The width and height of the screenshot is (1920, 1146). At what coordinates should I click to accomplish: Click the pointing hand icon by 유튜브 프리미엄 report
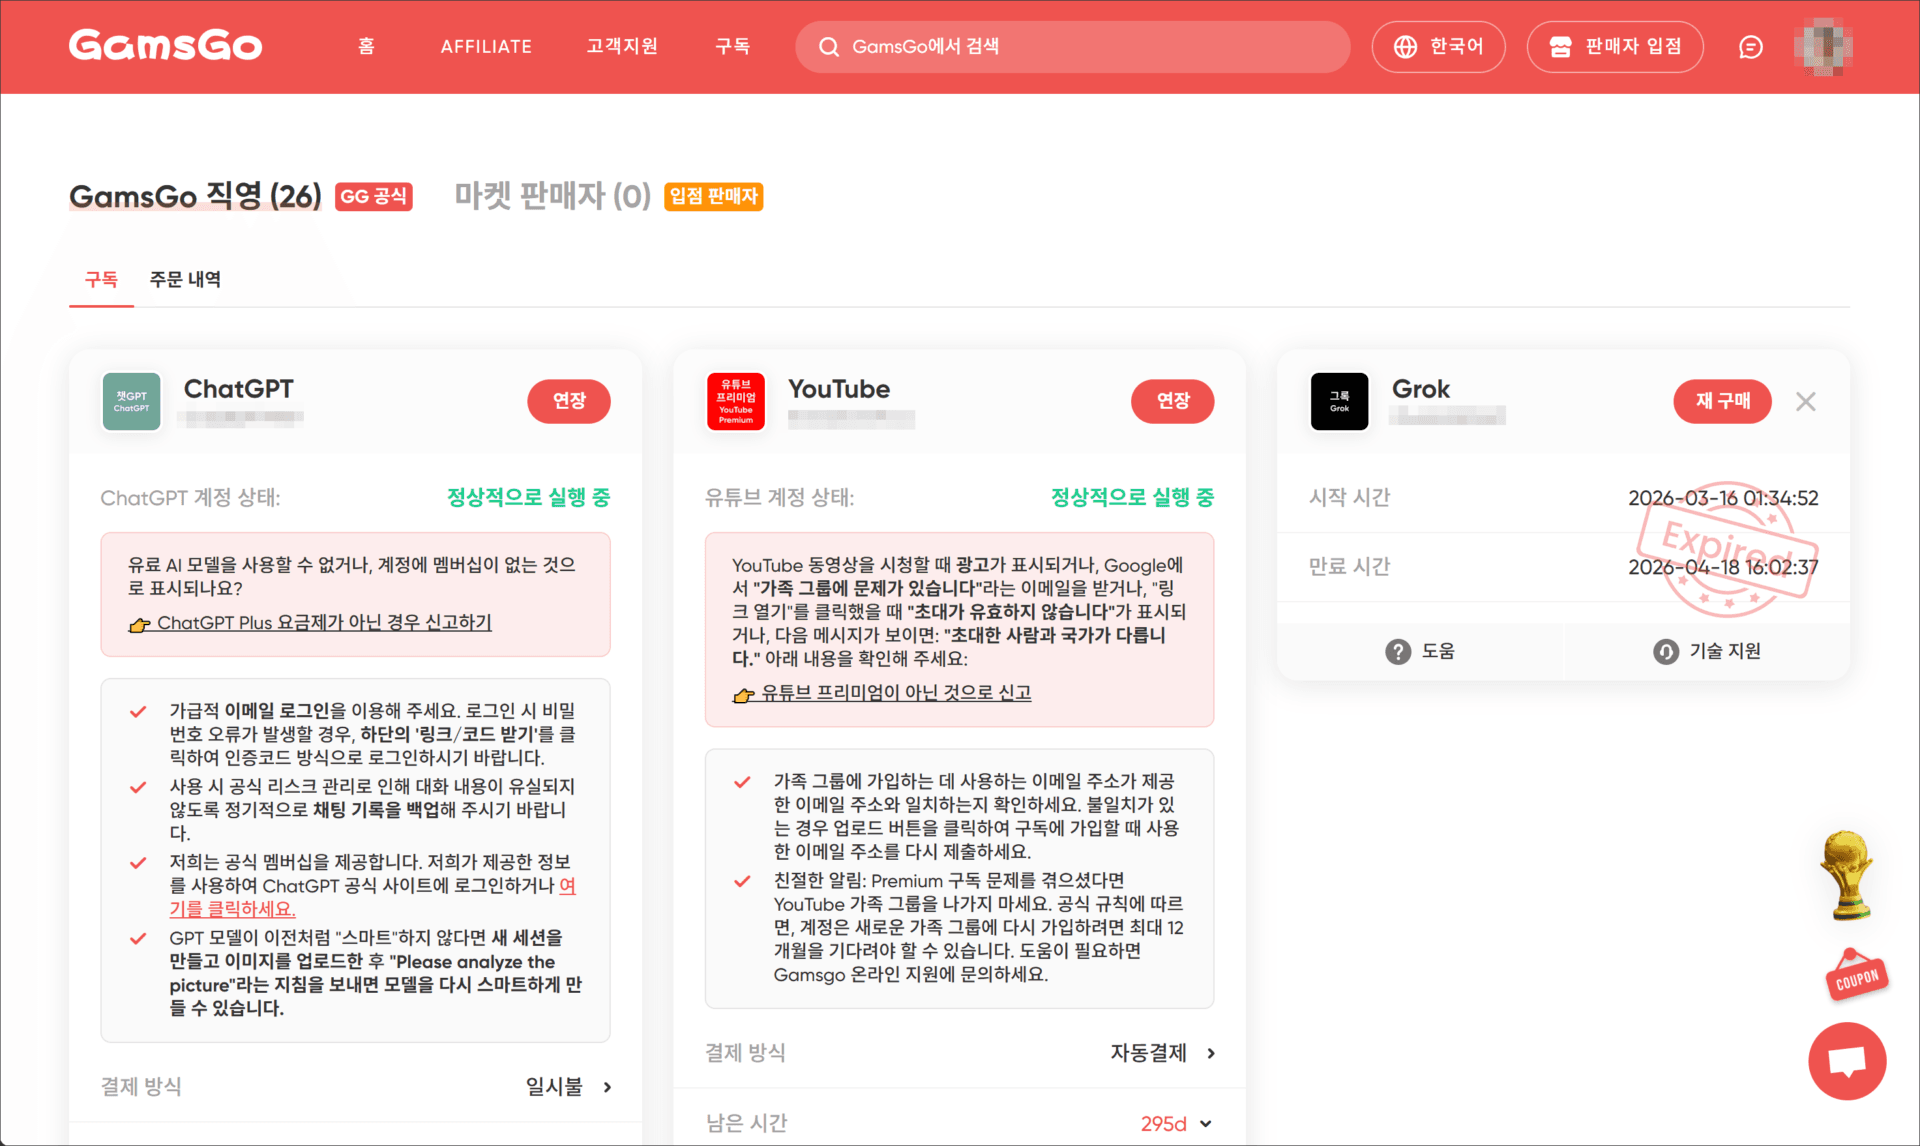[x=744, y=694]
